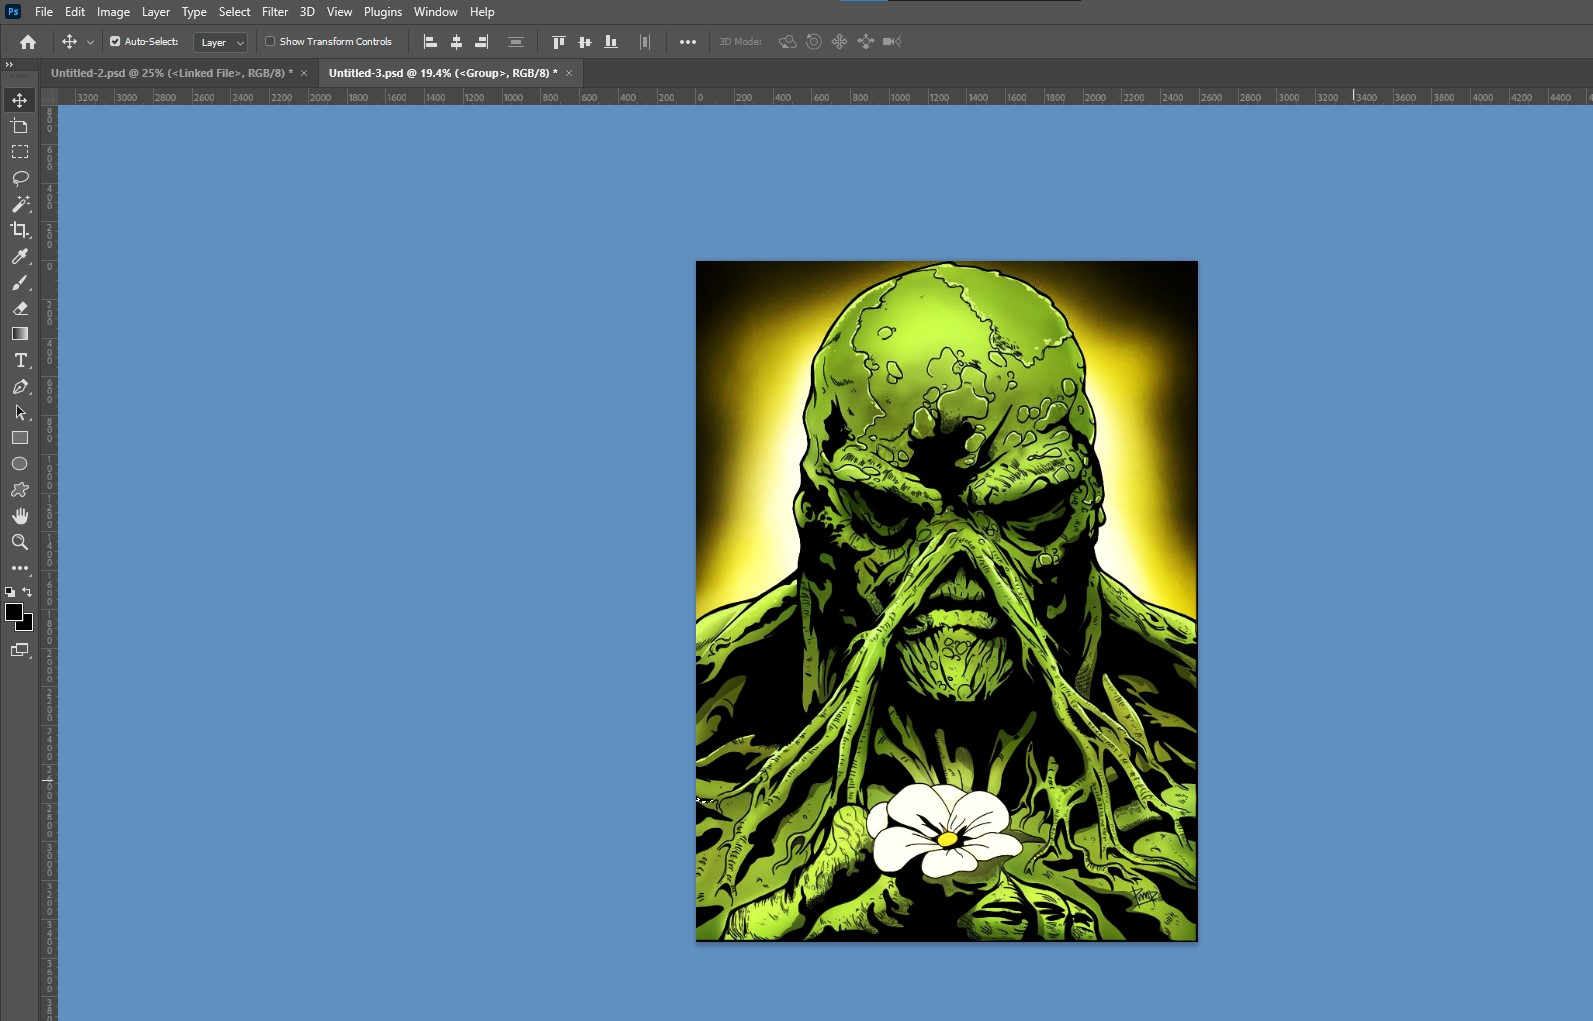Align right edges in options bar
This screenshot has width=1593, height=1021.
pos(482,42)
